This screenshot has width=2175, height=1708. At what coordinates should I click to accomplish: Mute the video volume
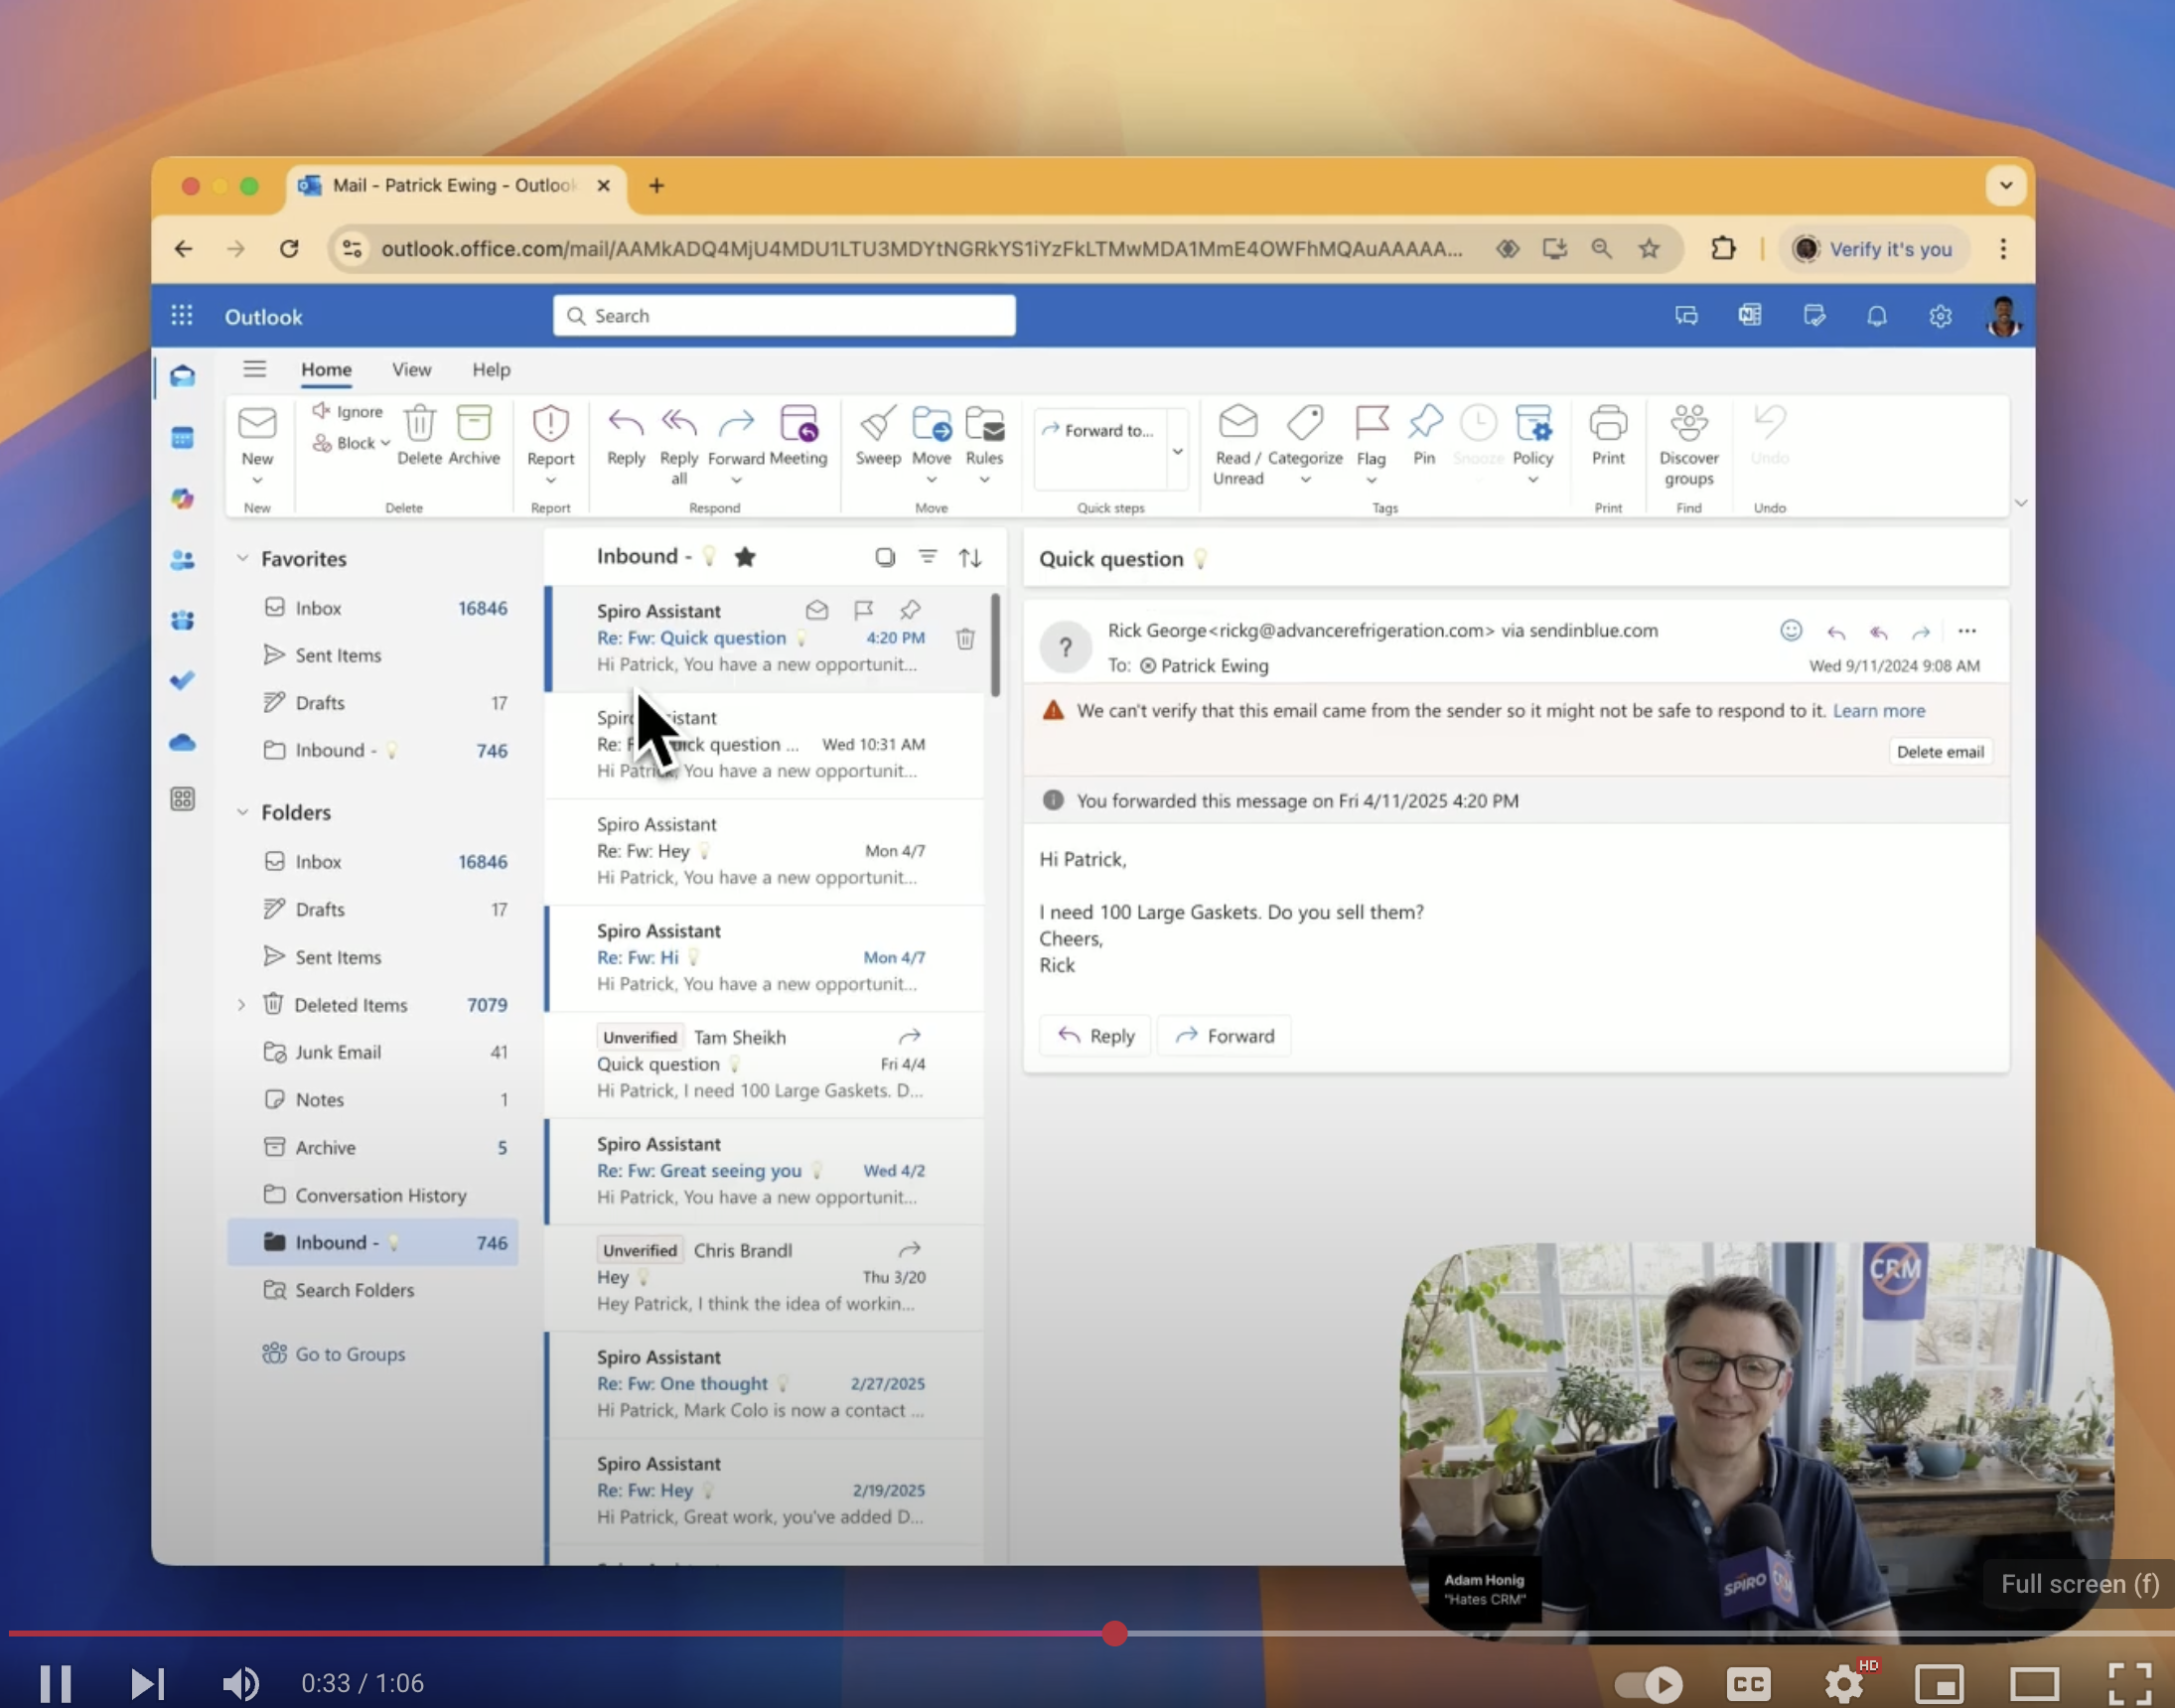(x=240, y=1684)
